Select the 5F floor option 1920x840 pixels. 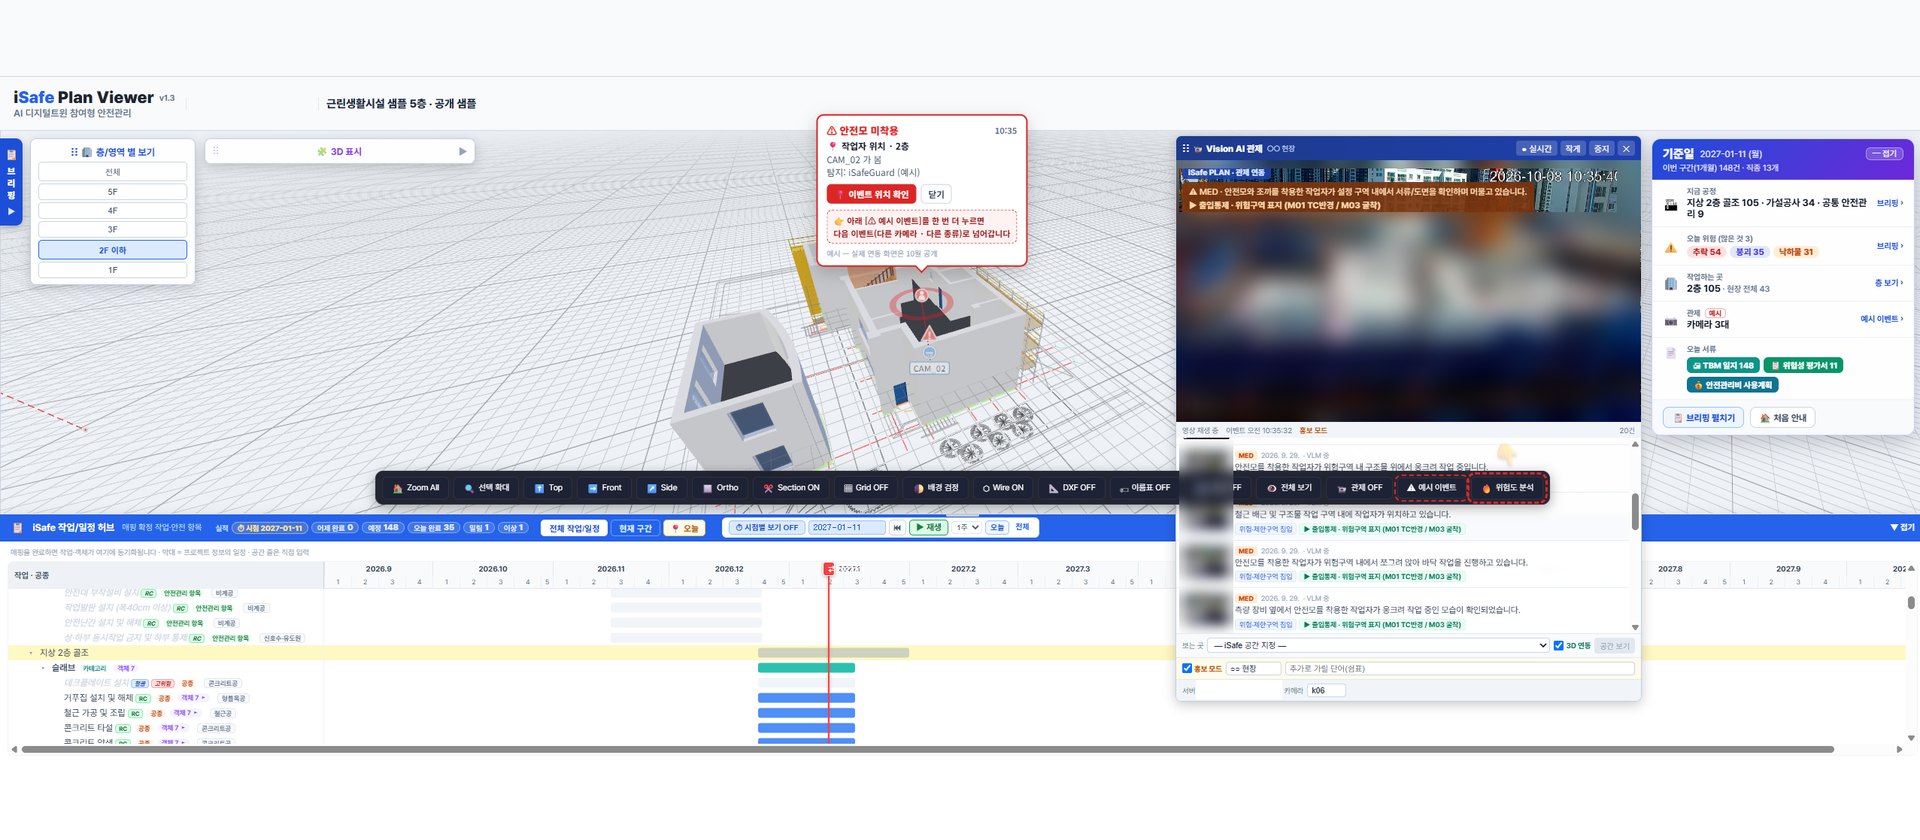[113, 192]
